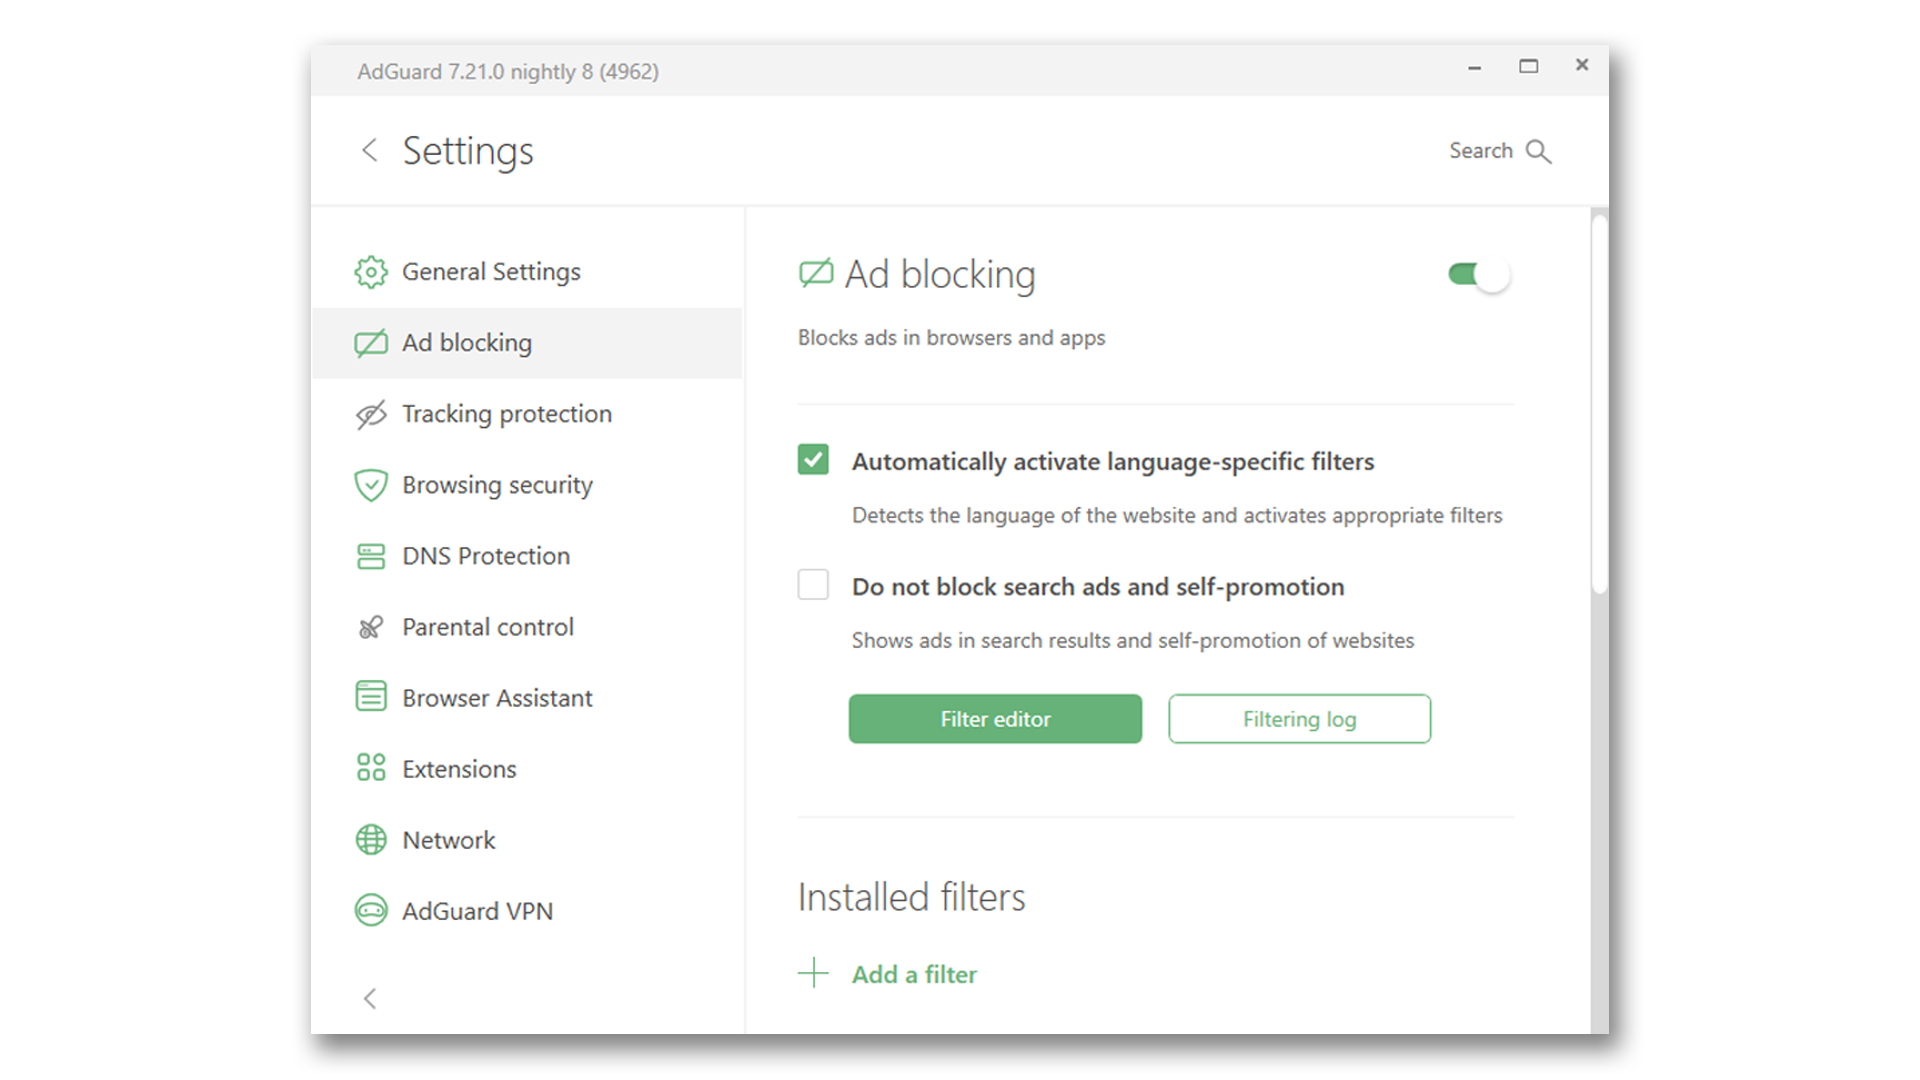
Task: Select the Browsing security shield icon
Action: 370,484
